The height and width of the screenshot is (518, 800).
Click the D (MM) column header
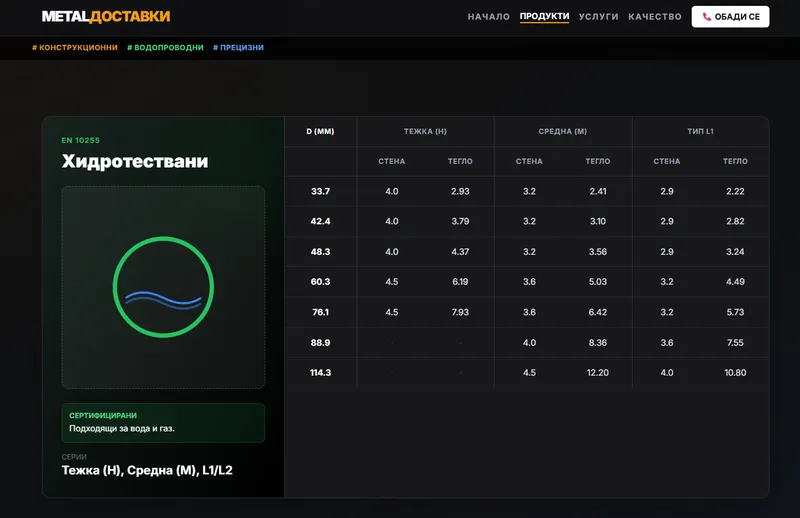[x=320, y=131]
